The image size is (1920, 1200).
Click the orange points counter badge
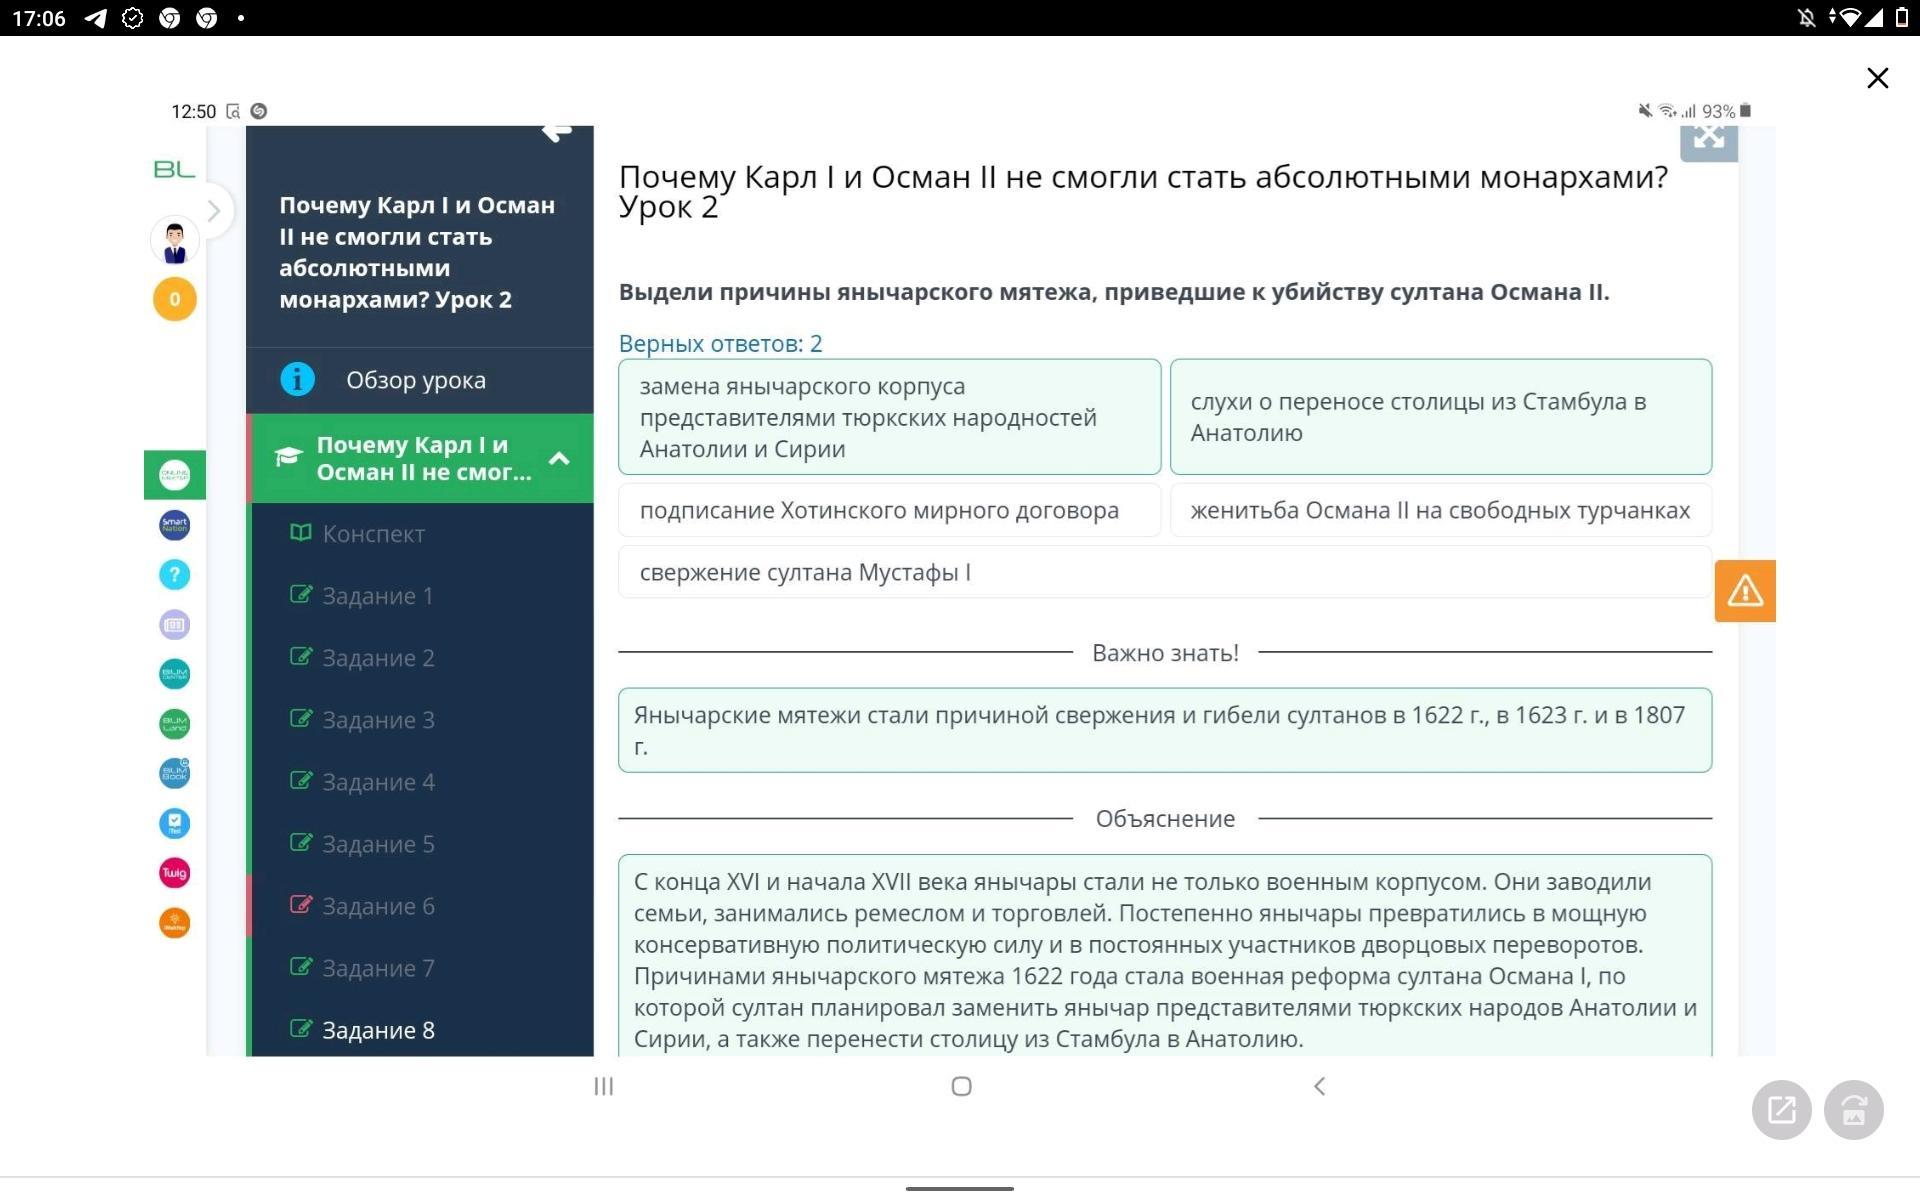pos(174,299)
